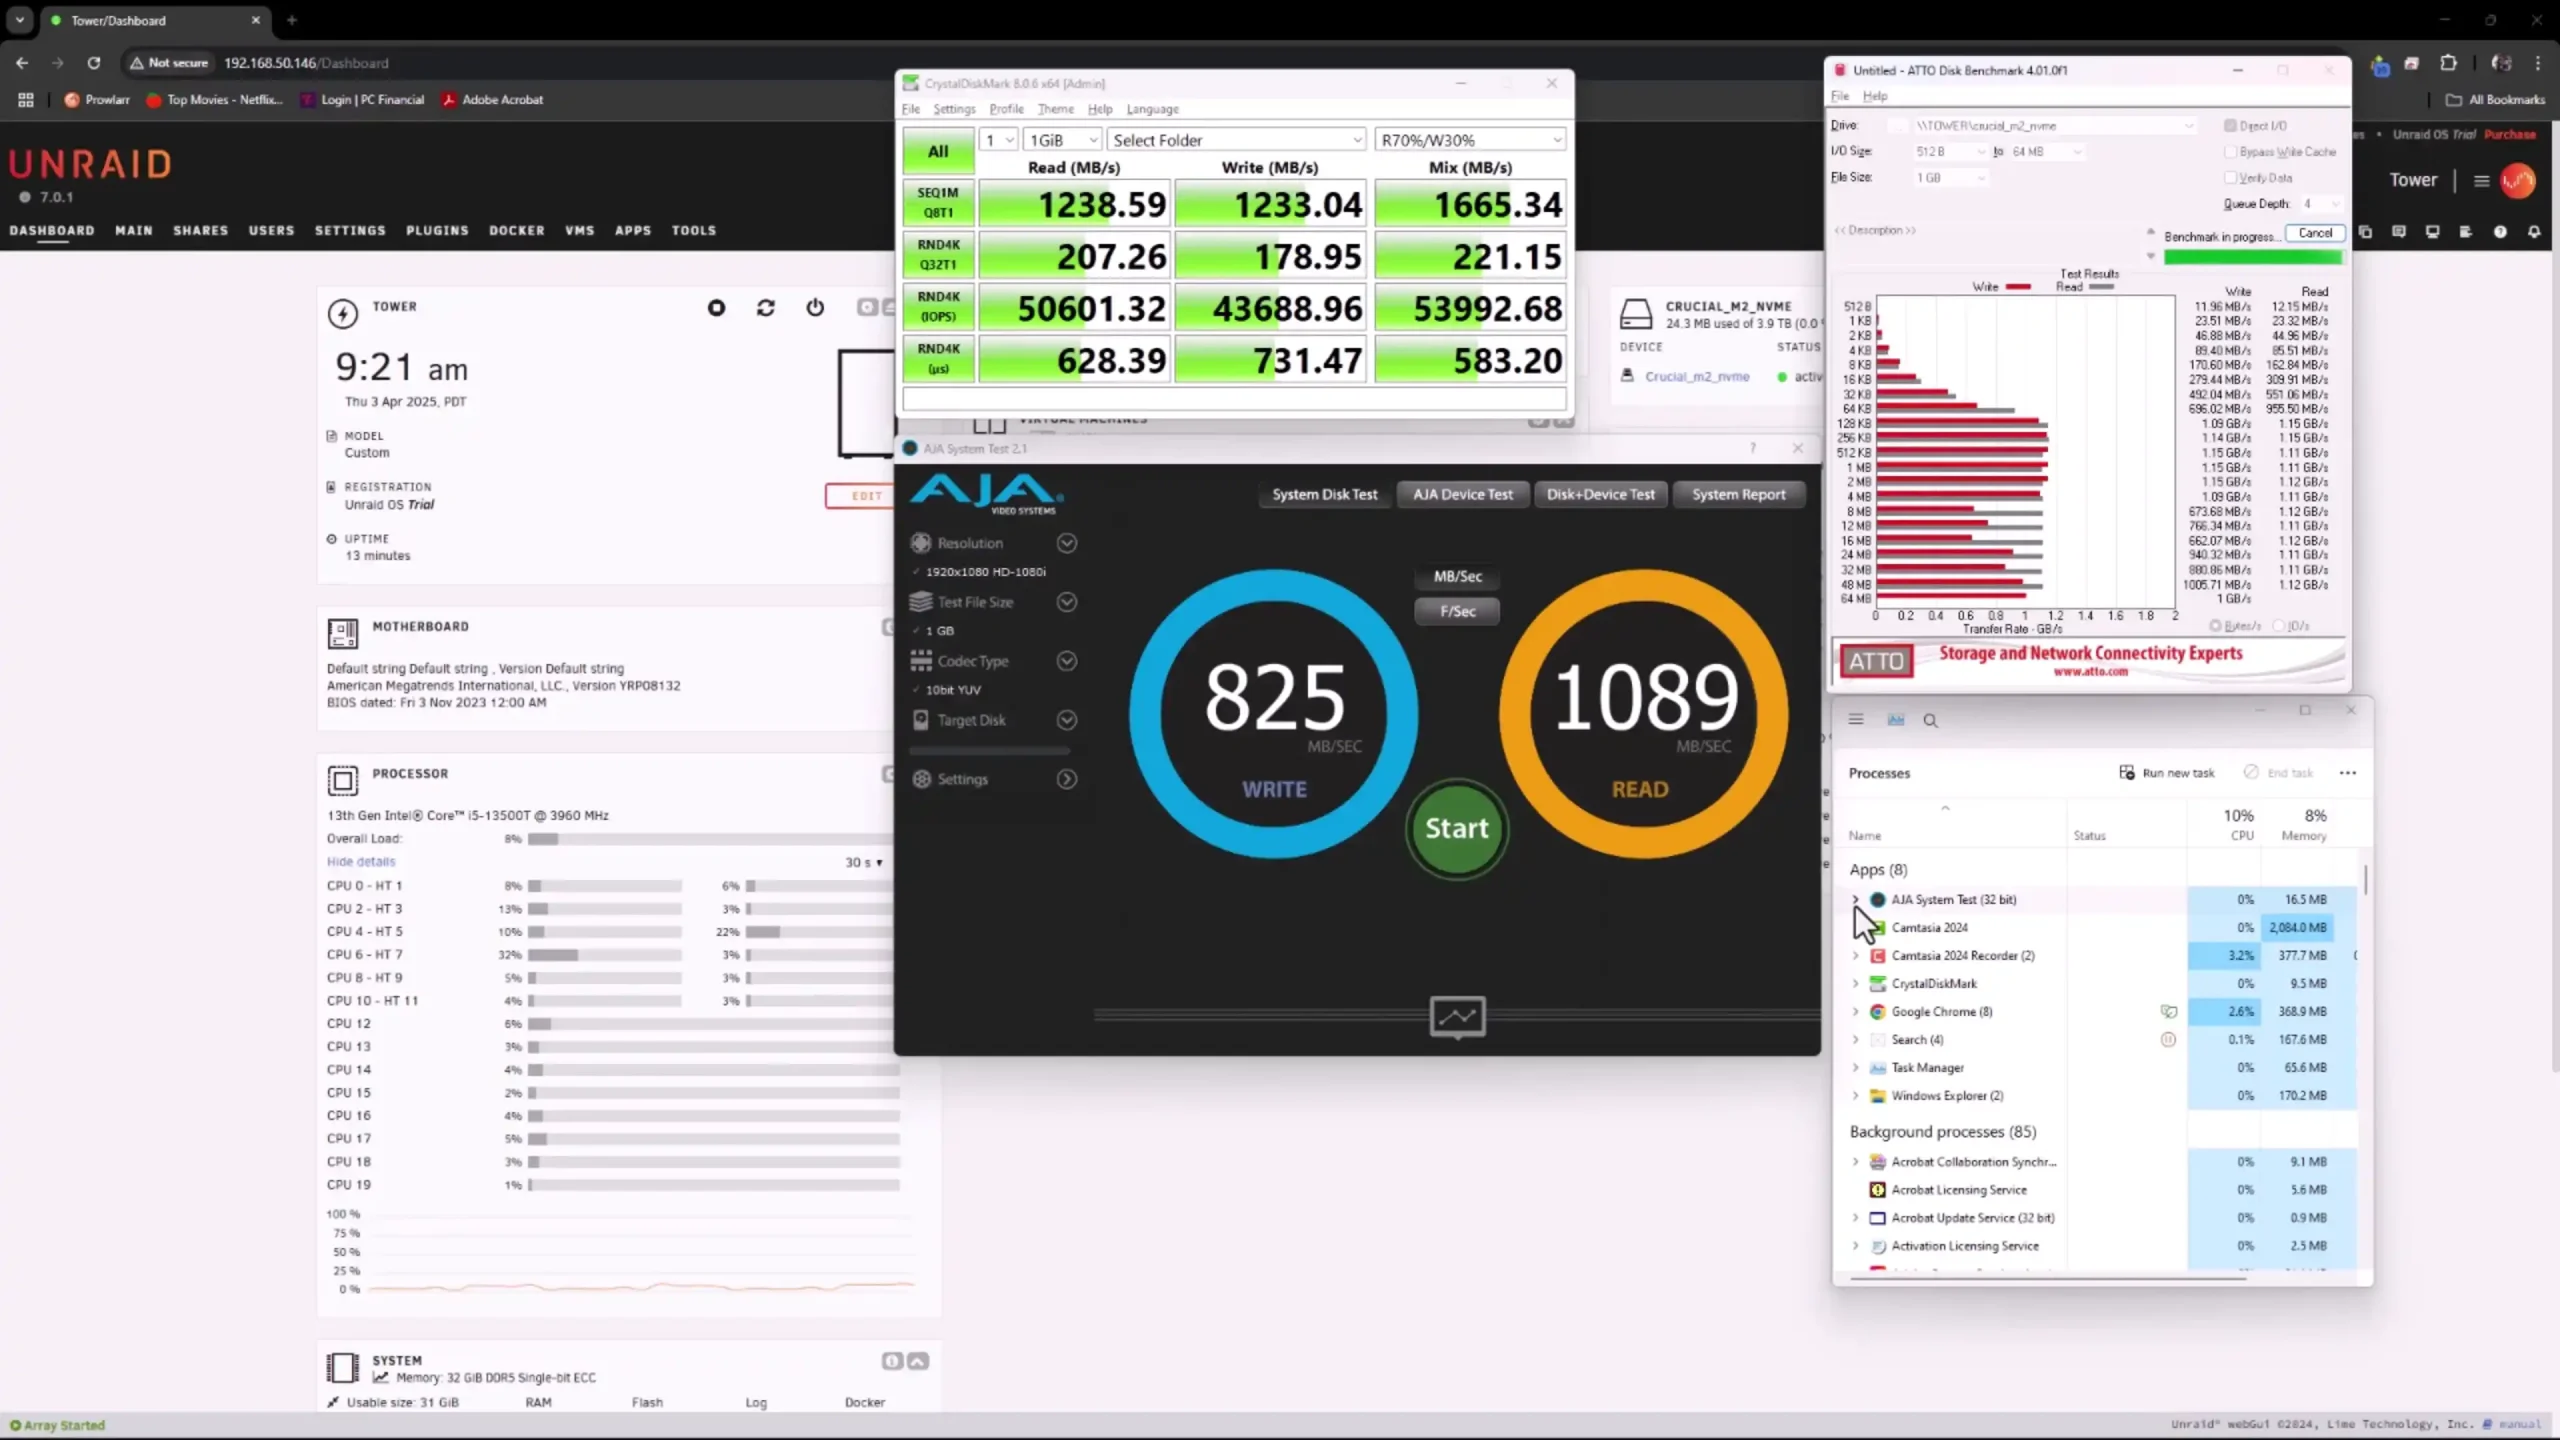Open the R70%/W30% mix dropdown

coord(1470,140)
